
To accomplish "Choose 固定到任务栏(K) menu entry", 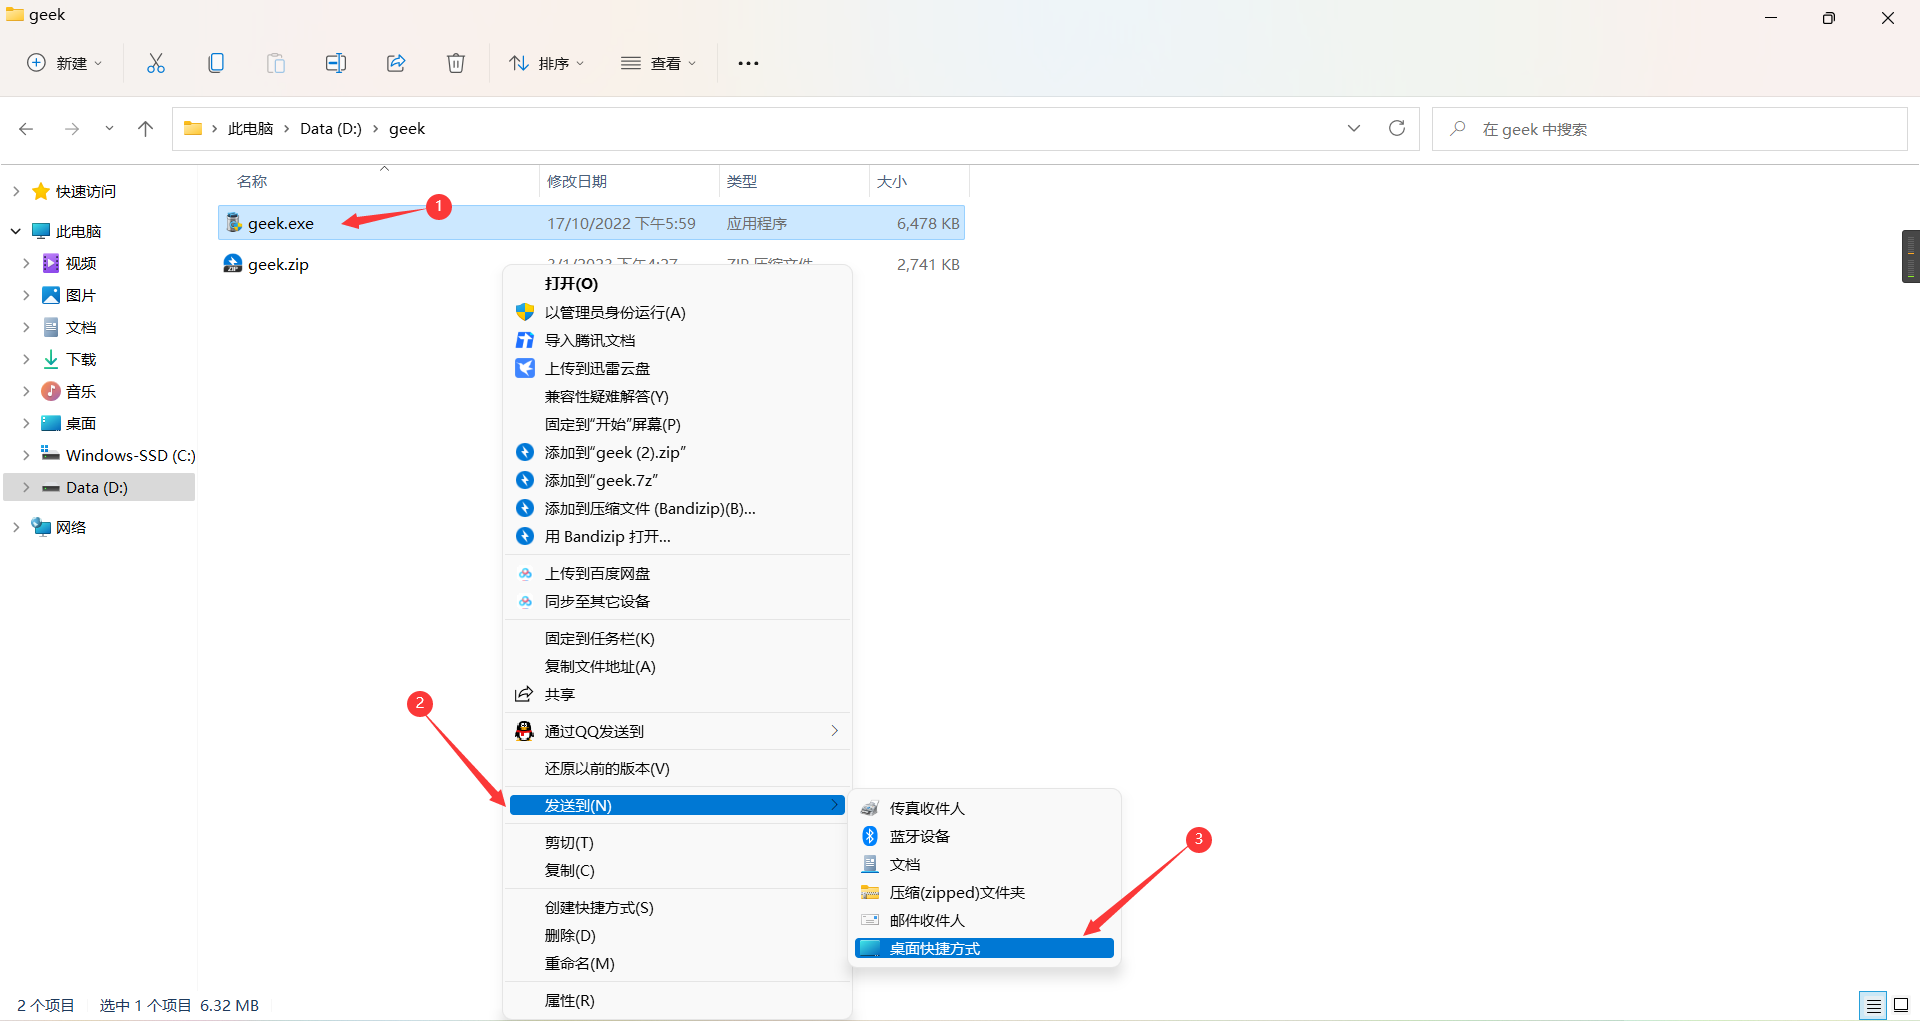I will [677, 638].
